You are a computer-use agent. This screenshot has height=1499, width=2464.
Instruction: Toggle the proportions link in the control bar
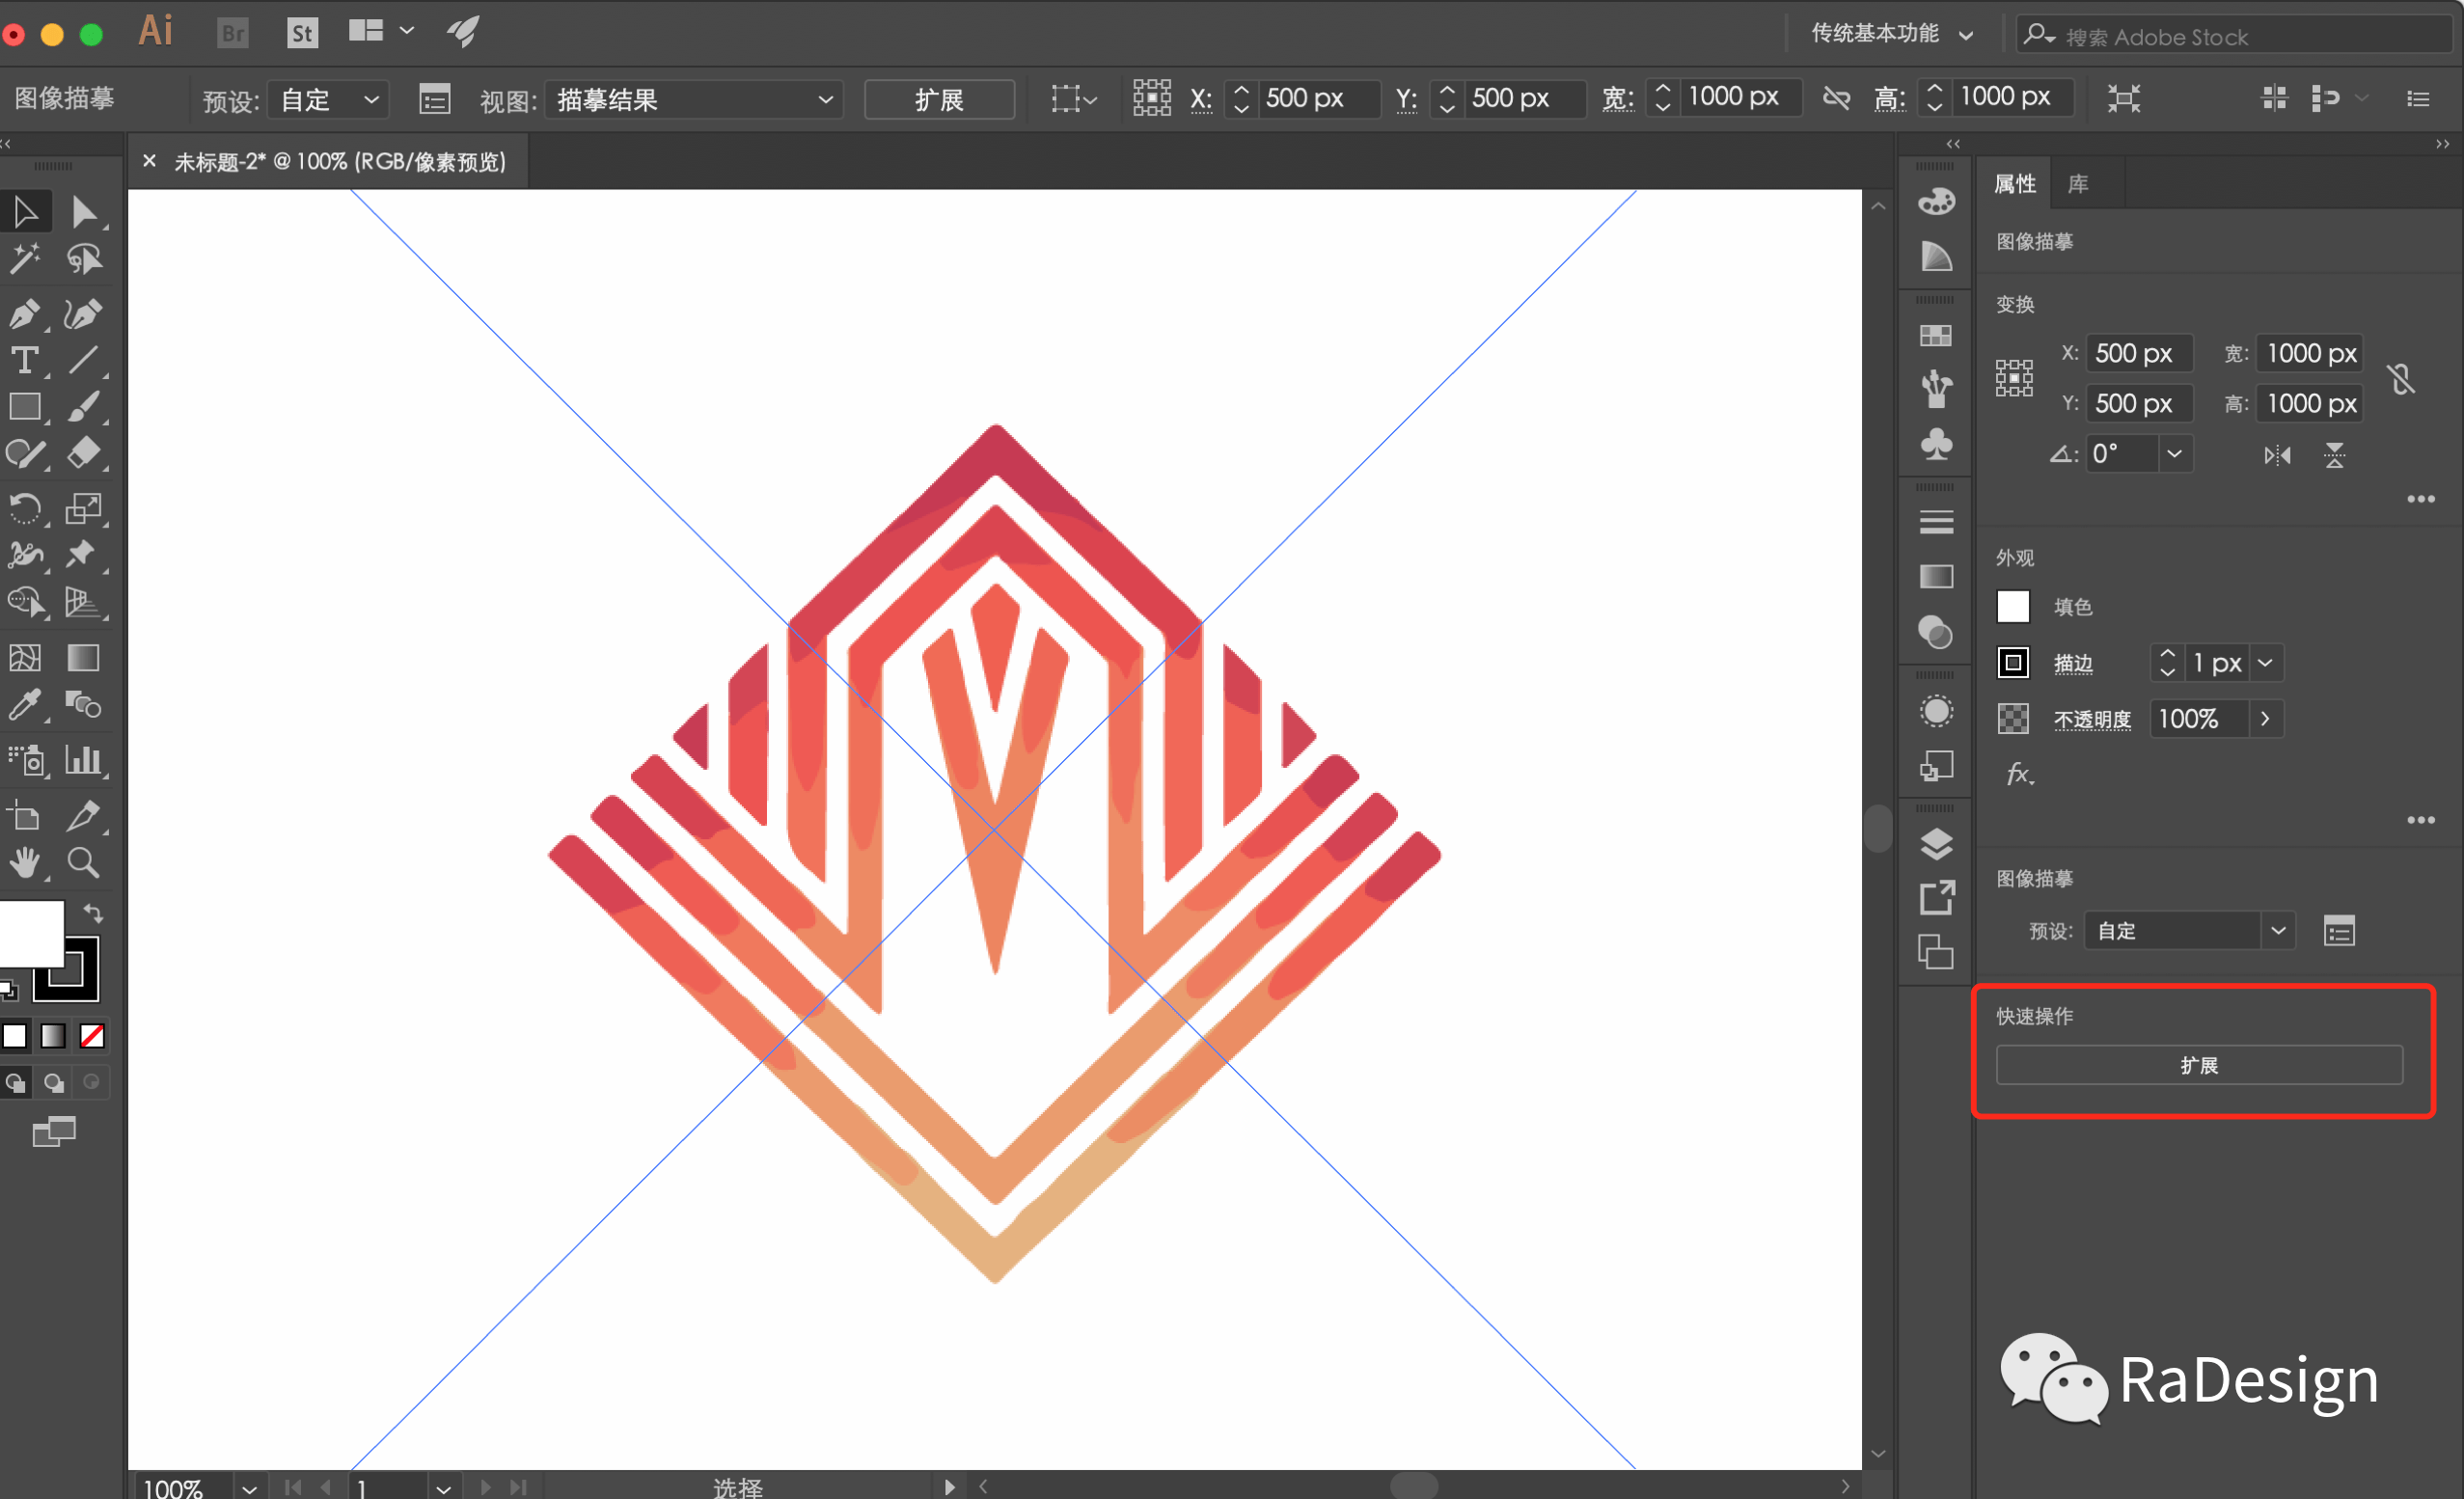[x=1836, y=98]
